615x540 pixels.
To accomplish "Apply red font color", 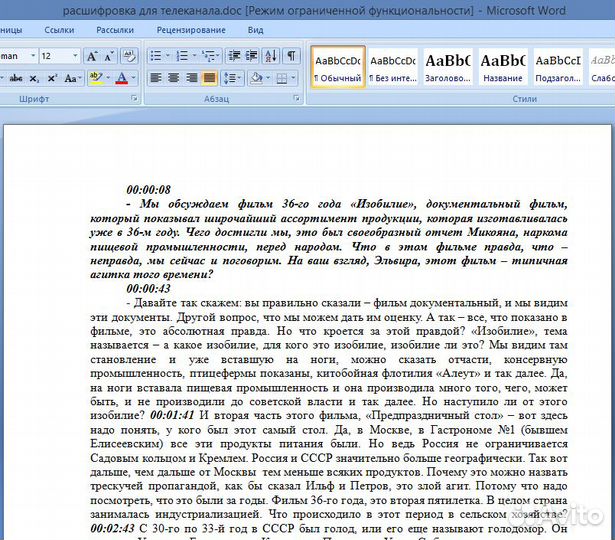I will click(x=122, y=78).
